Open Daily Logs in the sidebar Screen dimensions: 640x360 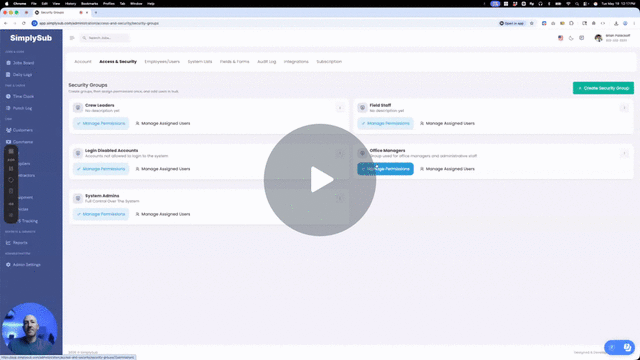(19, 75)
